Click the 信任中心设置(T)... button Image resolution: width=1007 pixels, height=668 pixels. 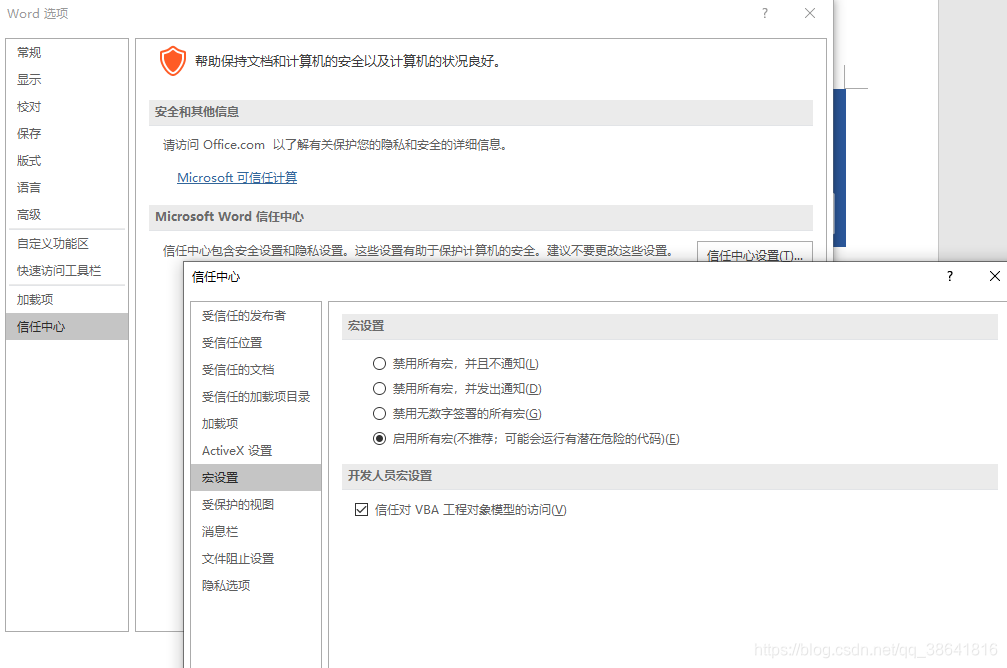click(755, 252)
